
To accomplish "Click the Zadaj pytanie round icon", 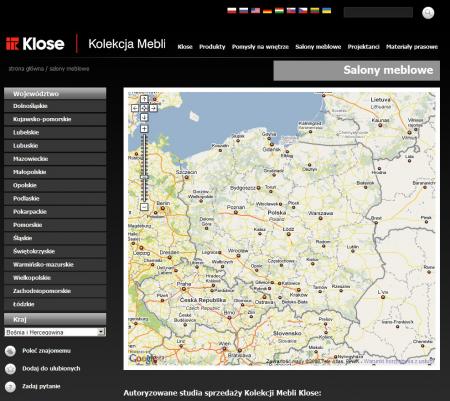I will point(10,387).
